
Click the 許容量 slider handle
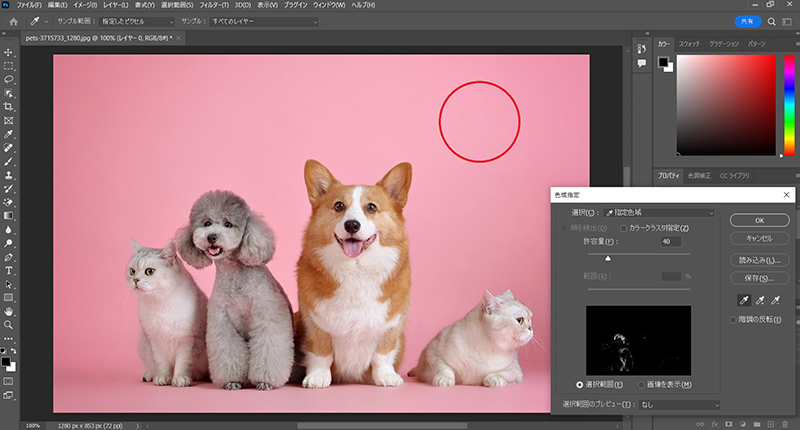point(608,259)
